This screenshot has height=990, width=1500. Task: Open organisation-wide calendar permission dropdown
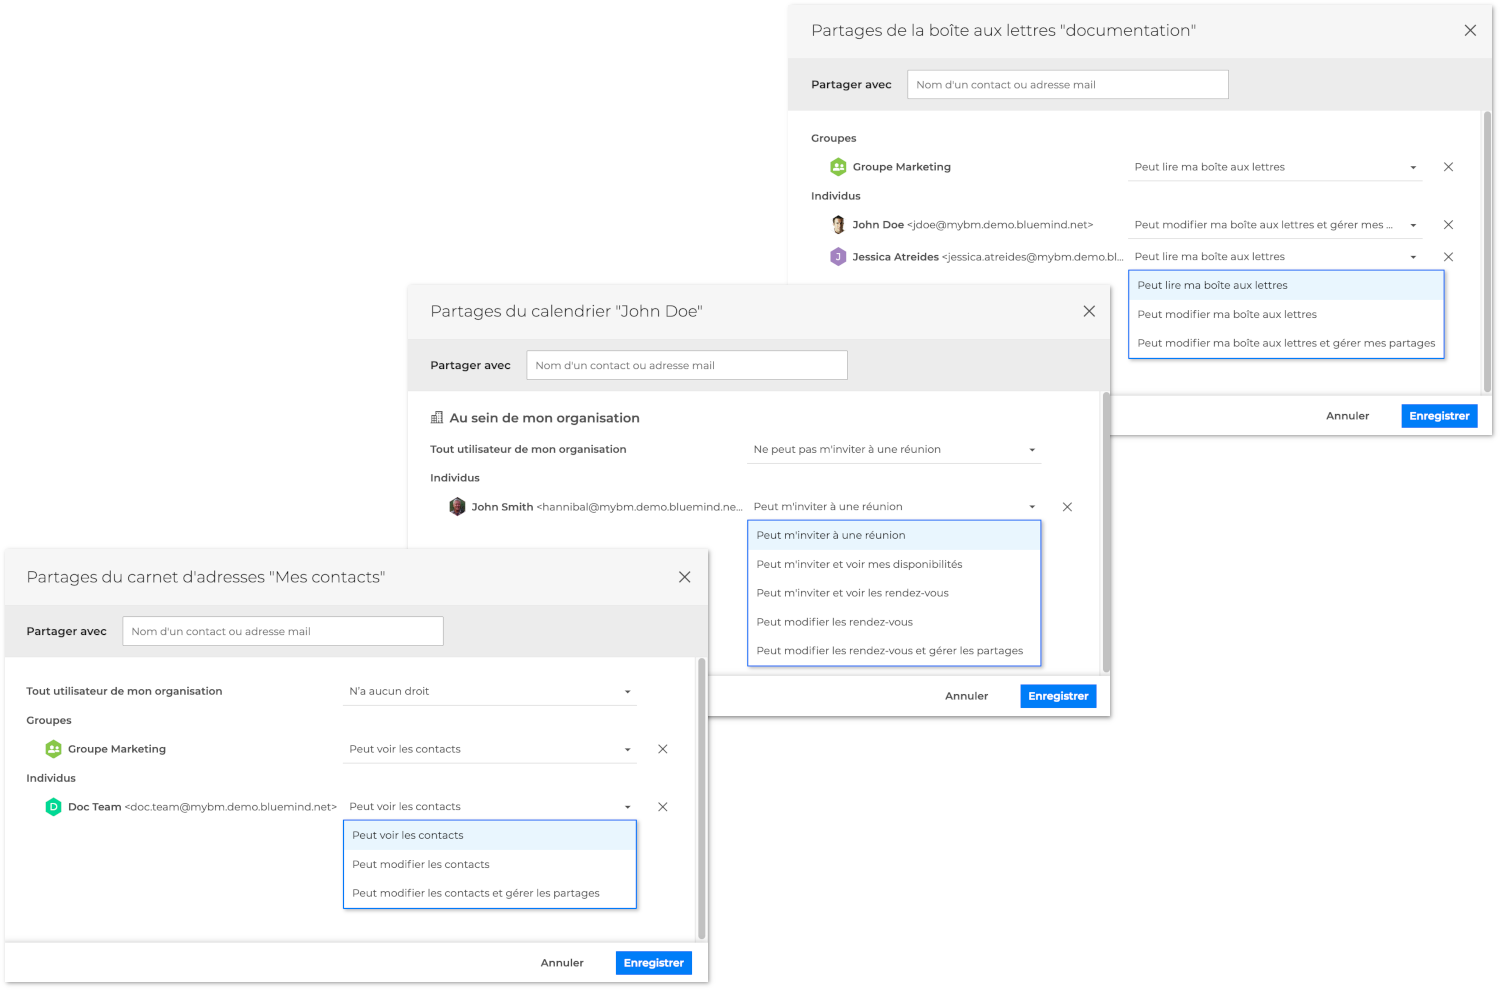(x=894, y=450)
